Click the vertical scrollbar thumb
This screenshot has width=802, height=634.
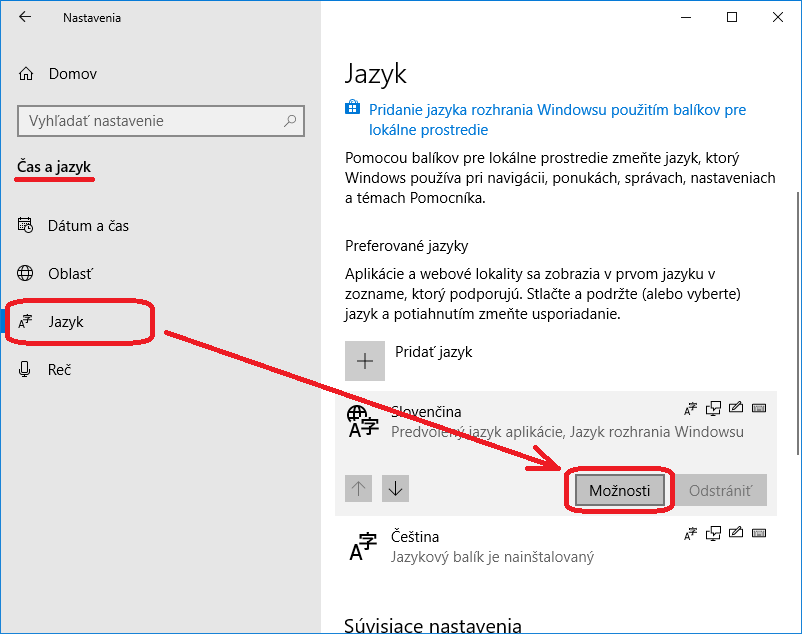(x=798, y=323)
